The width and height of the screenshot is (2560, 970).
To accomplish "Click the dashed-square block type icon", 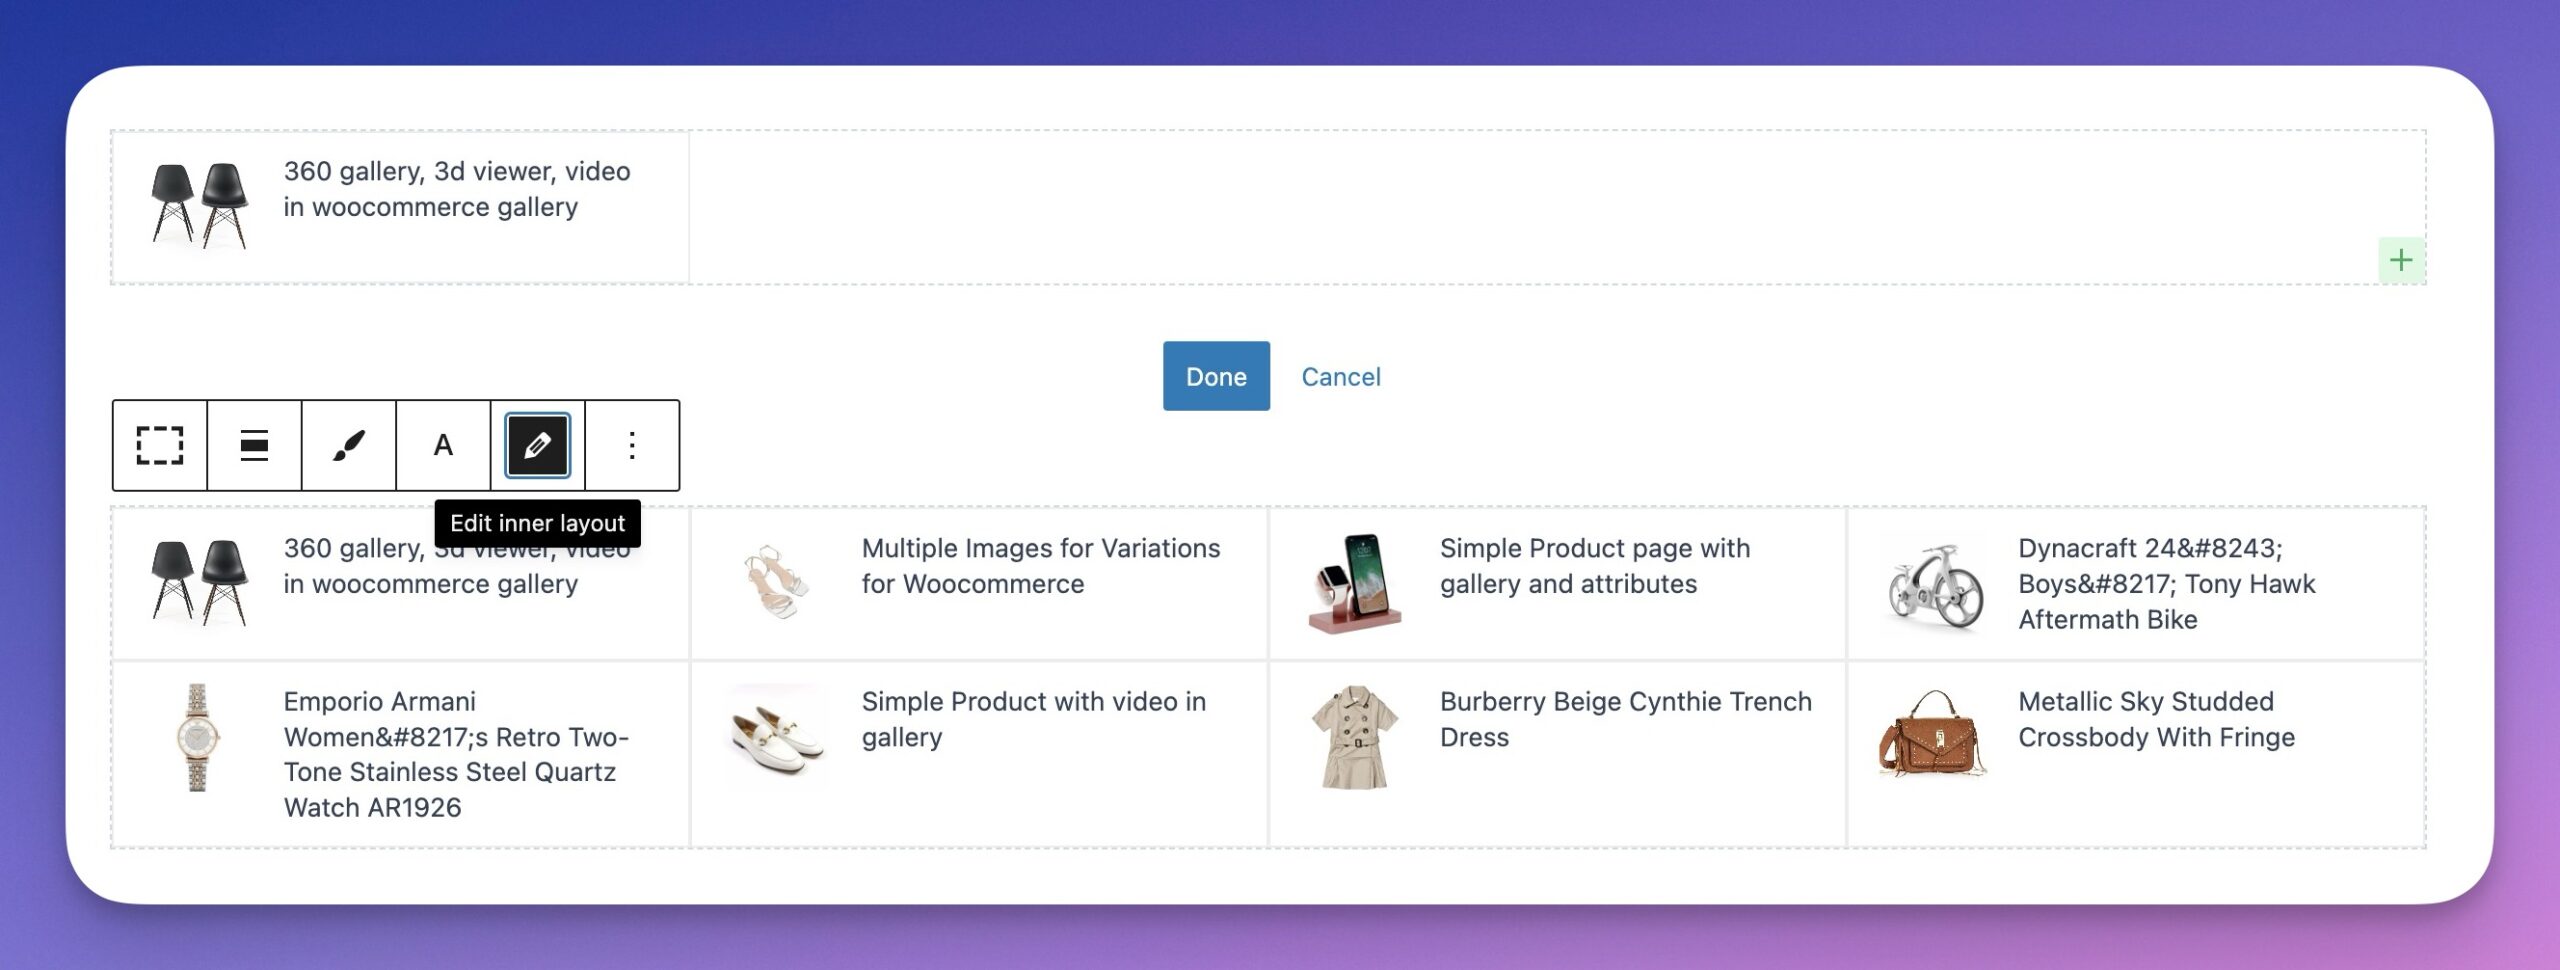I will pos(160,445).
